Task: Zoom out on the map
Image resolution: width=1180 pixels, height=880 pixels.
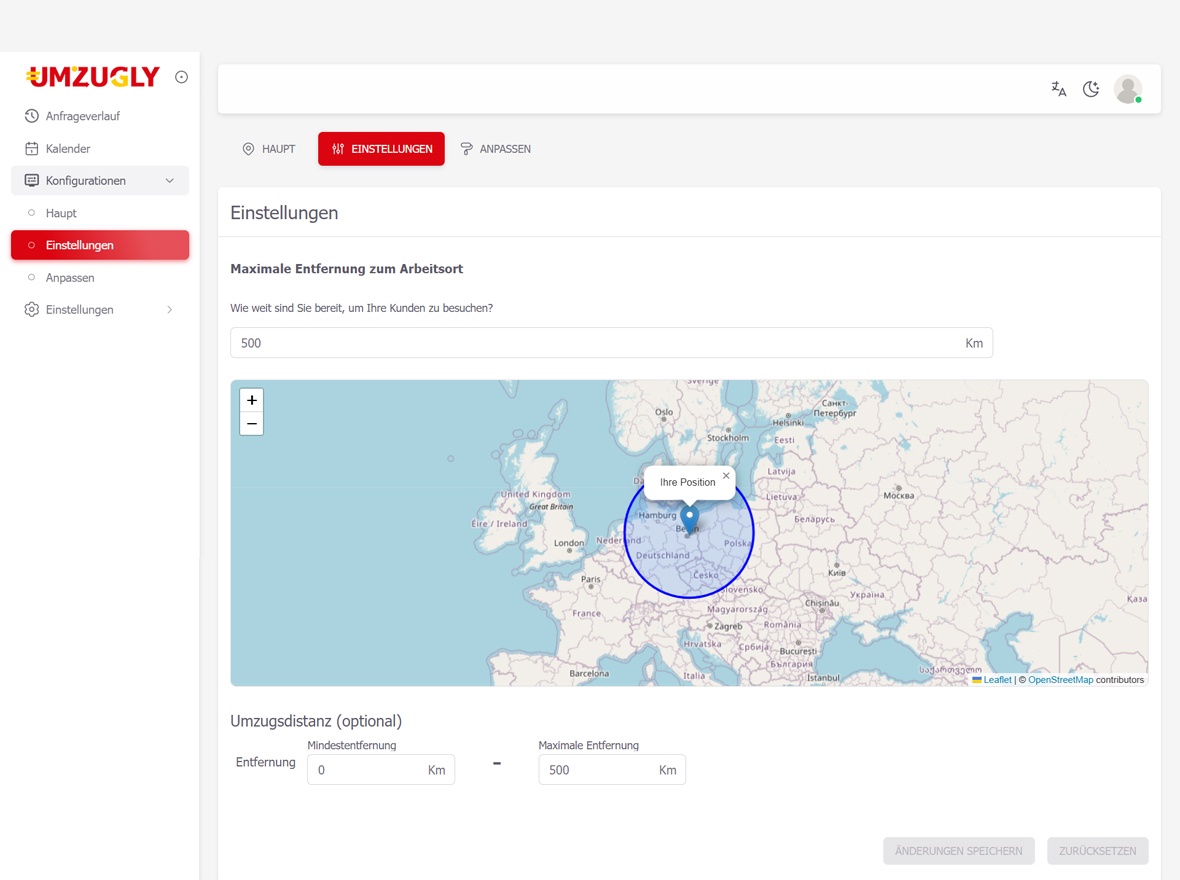Action: pyautogui.click(x=252, y=424)
